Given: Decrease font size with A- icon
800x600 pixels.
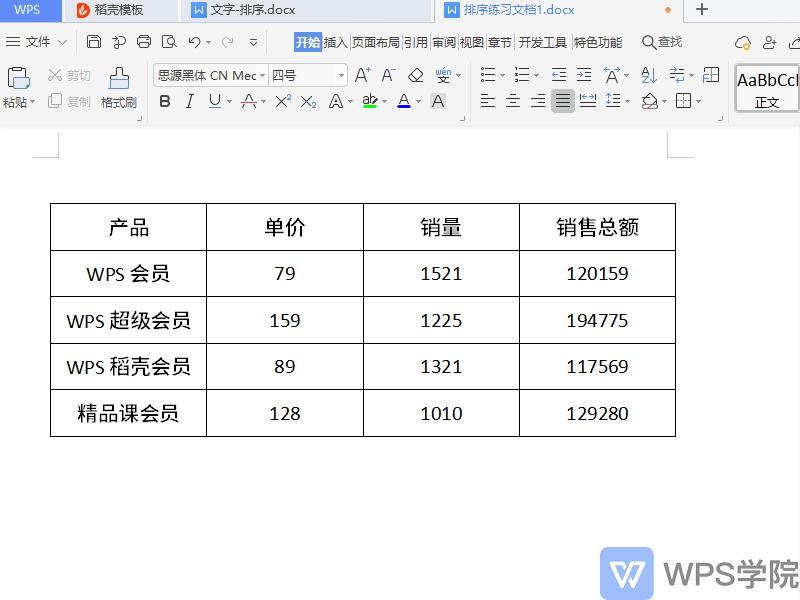Looking at the screenshot, I should point(388,76).
